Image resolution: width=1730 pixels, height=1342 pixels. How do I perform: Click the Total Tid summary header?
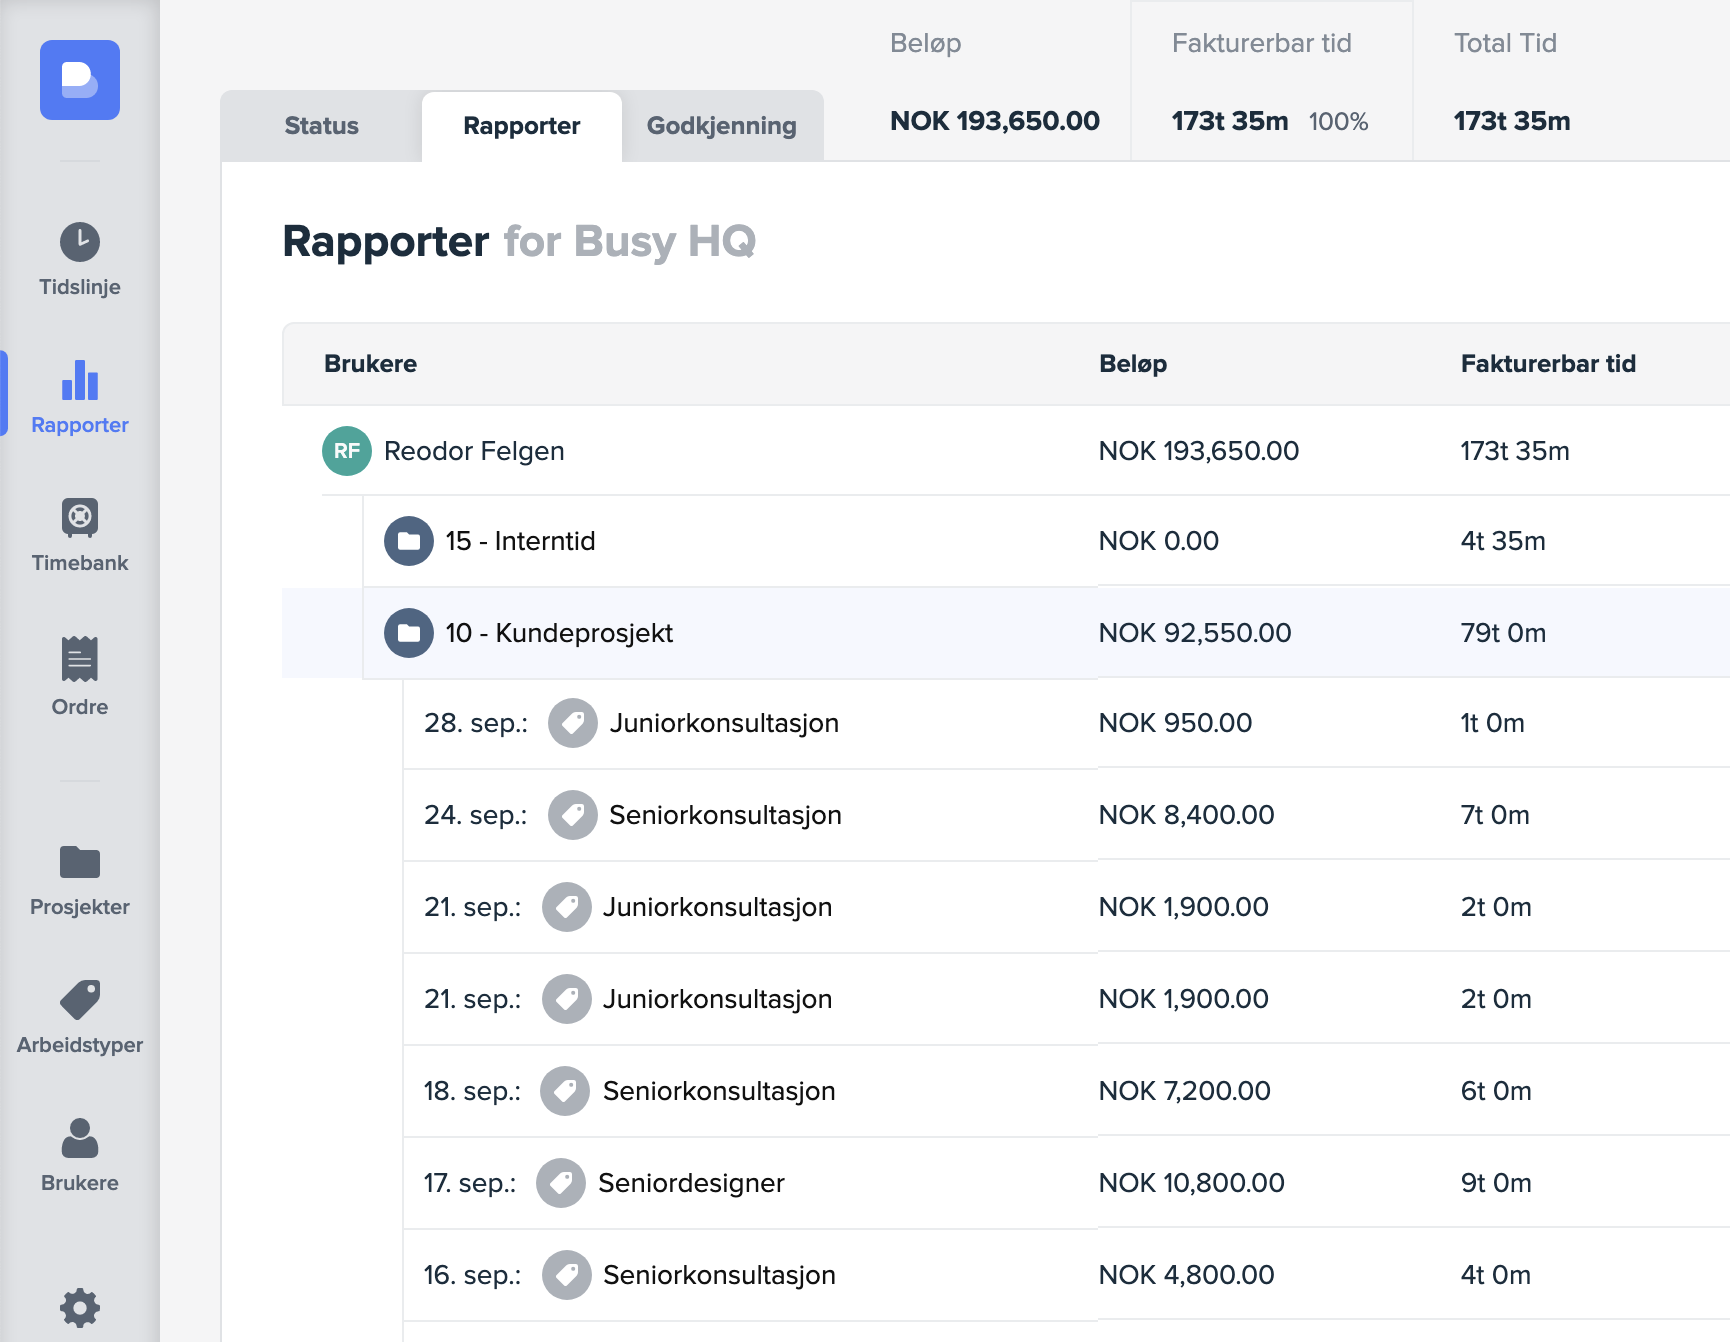point(1505,43)
